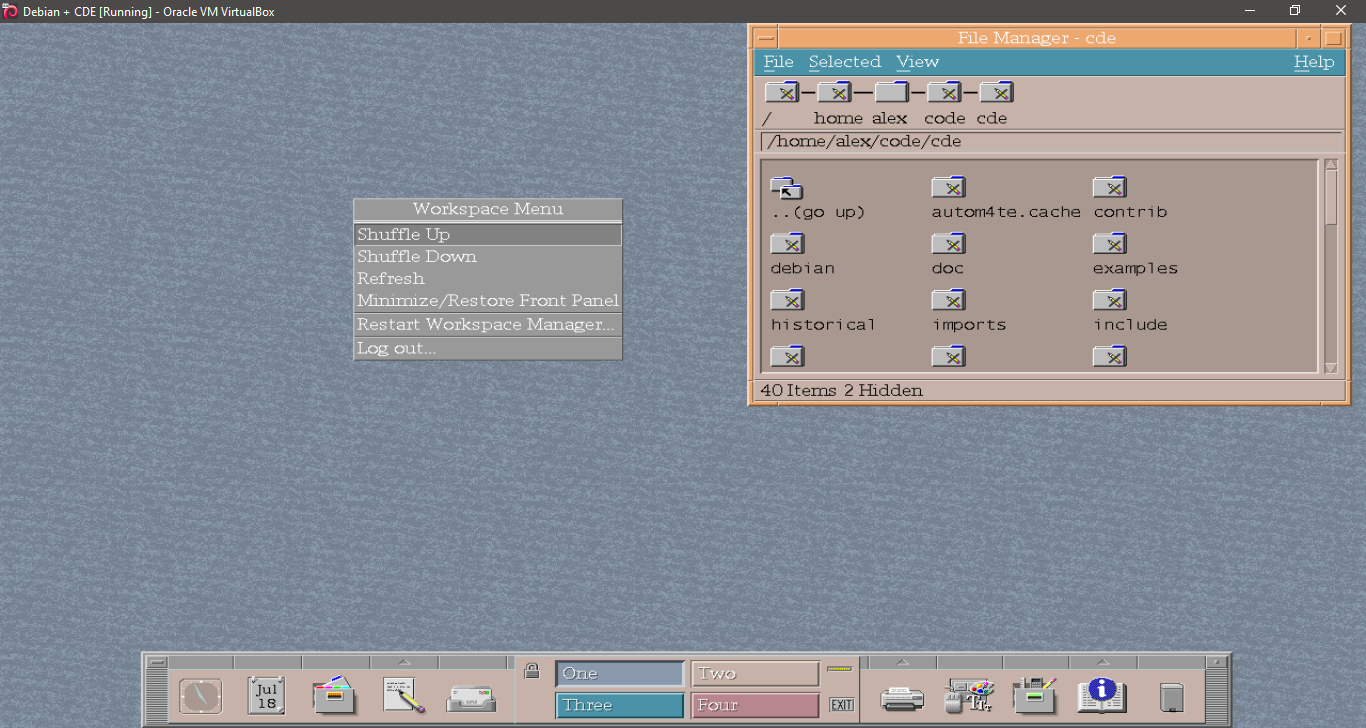The width and height of the screenshot is (1366, 728).
Task: Switch to workspace Four
Action: pos(755,705)
